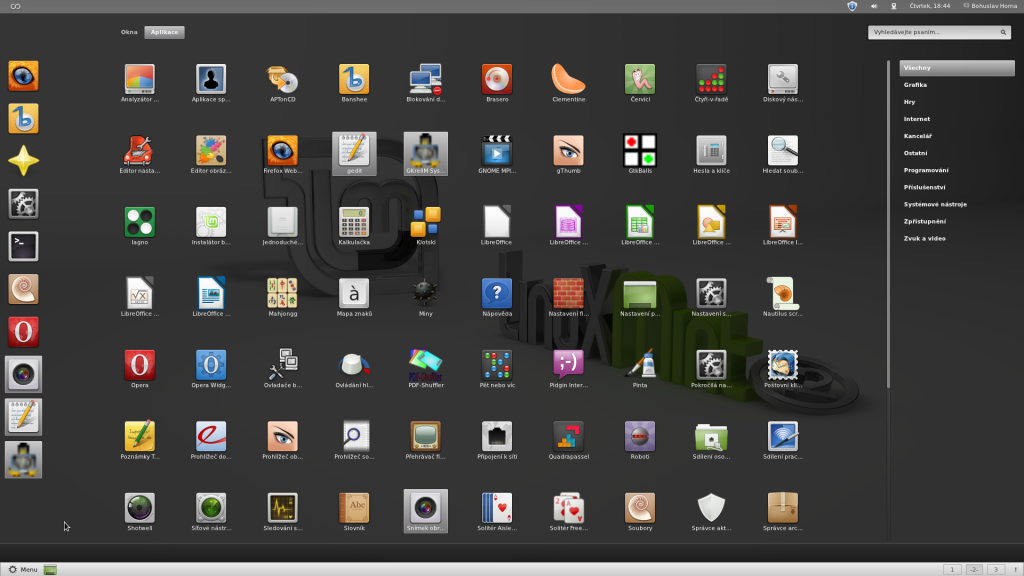Select the Zvuk a video category
Image resolution: width=1024 pixels, height=576 pixels.
[x=925, y=238]
